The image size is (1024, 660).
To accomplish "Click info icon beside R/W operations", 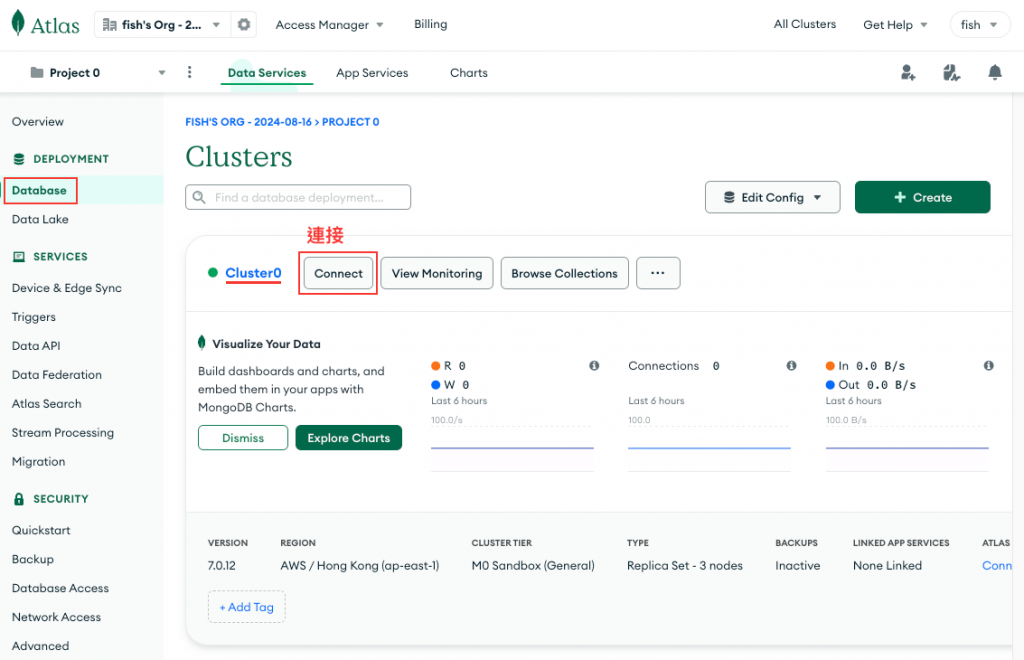I will pyautogui.click(x=594, y=366).
